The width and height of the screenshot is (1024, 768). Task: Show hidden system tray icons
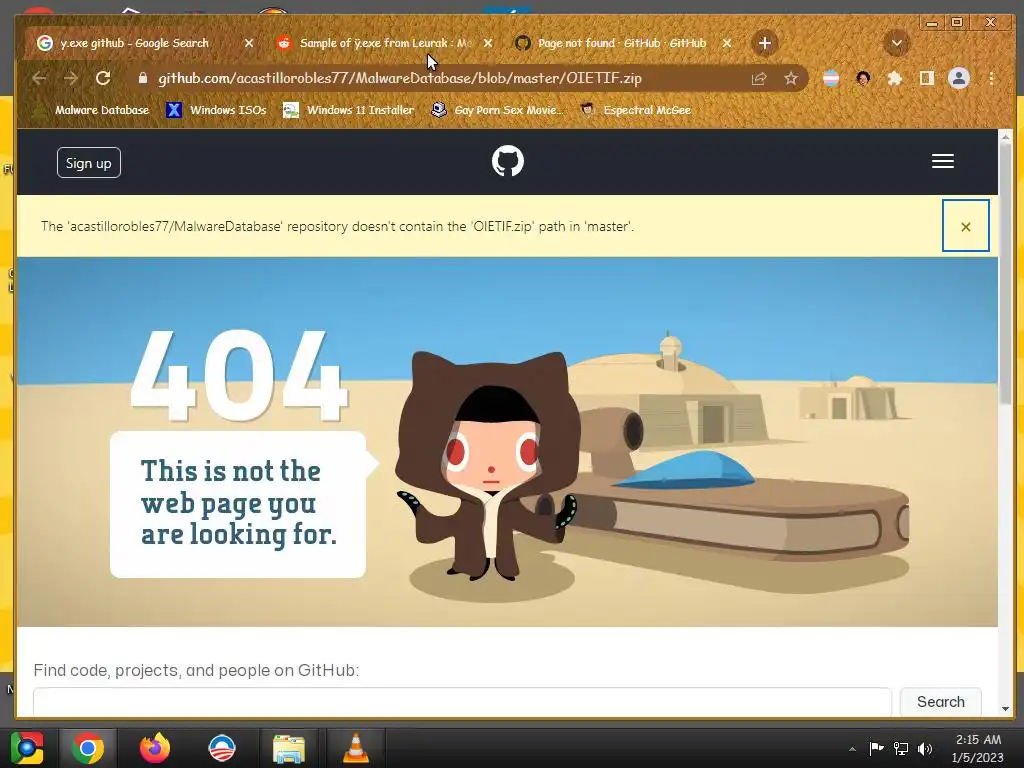point(852,749)
